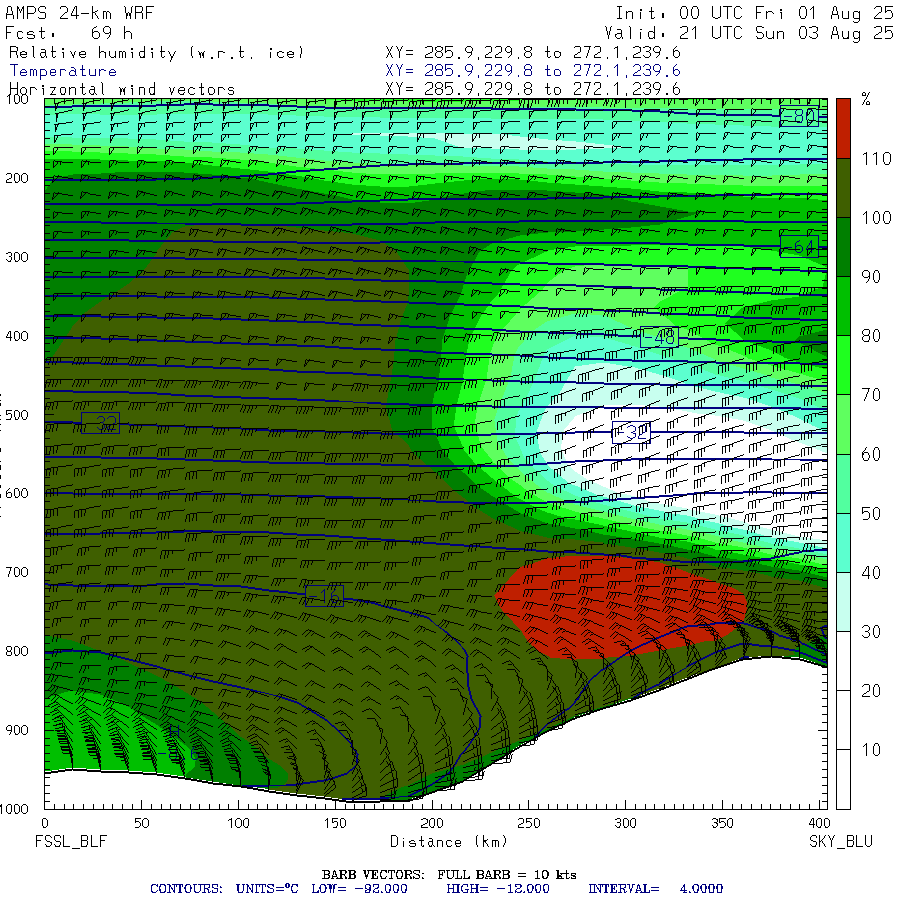Select the dark green colorbar segment between 90 and 100
The image size is (900, 900).
(843, 247)
